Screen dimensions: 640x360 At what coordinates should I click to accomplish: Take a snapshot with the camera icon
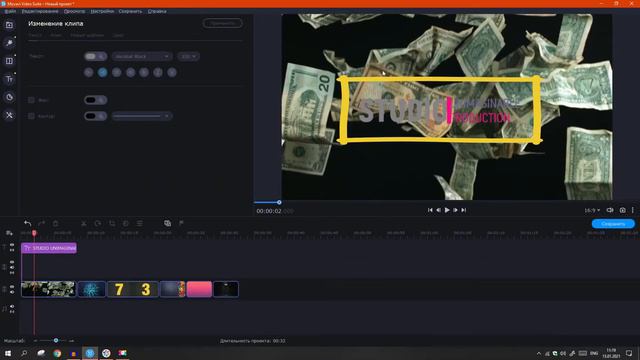(622, 210)
